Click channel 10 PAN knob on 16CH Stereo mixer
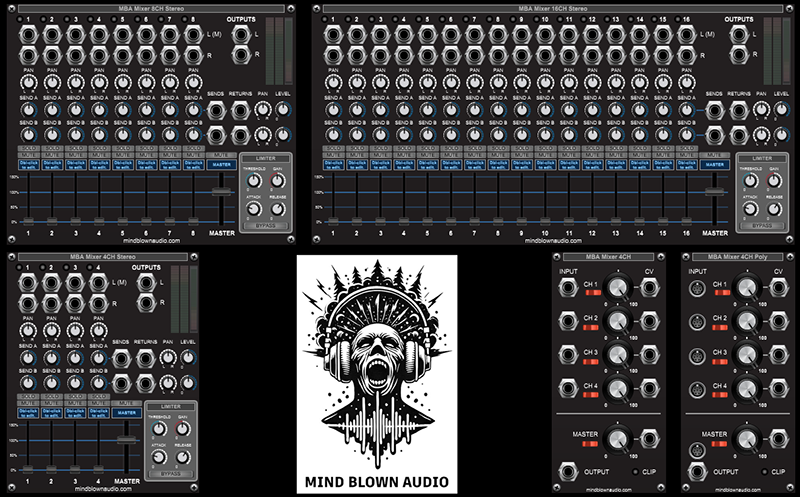Viewport: 800px width, 497px height. [545, 82]
